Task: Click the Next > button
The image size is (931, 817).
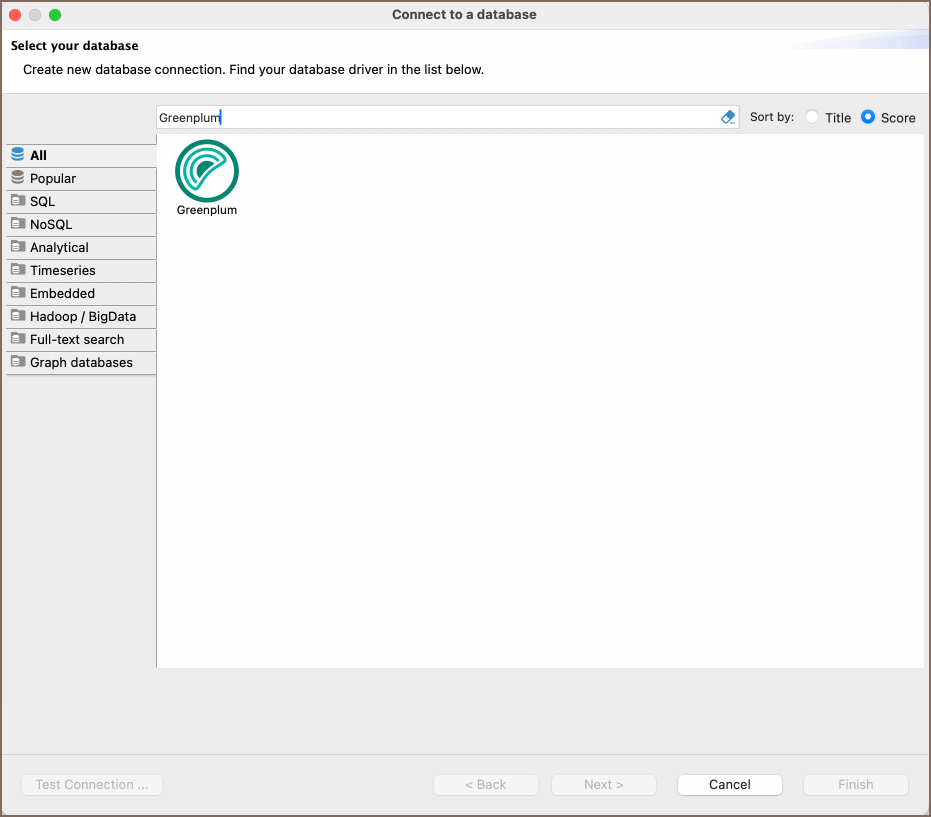Action: pyautogui.click(x=604, y=785)
